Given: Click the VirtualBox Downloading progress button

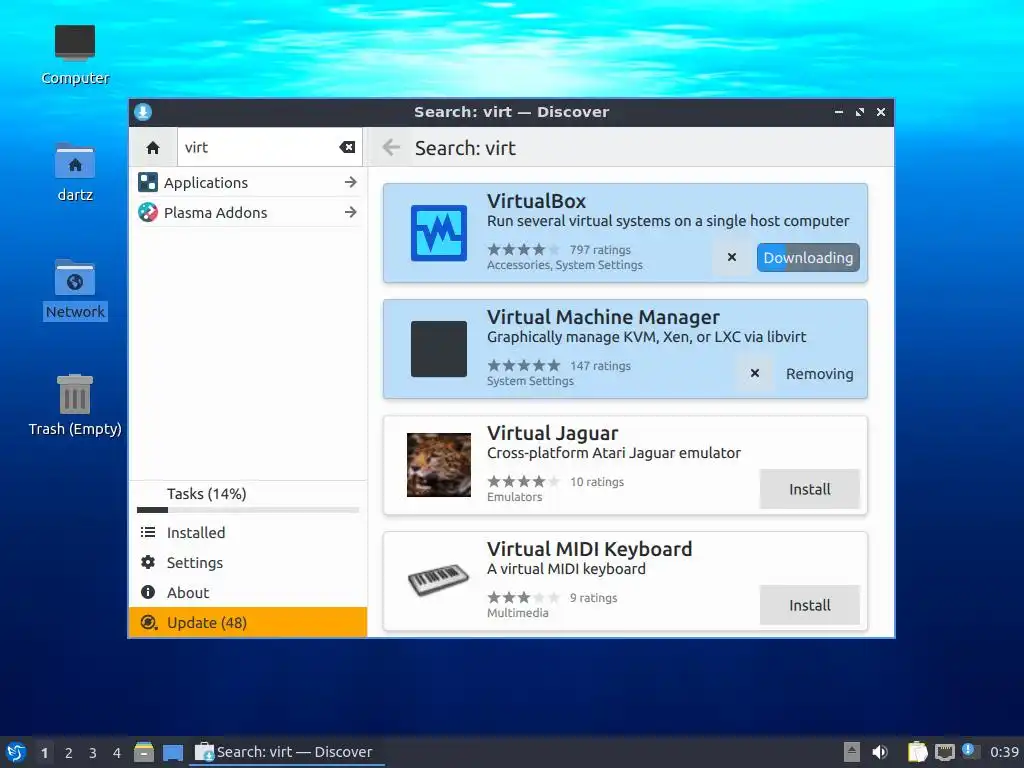Looking at the screenshot, I should 808,257.
